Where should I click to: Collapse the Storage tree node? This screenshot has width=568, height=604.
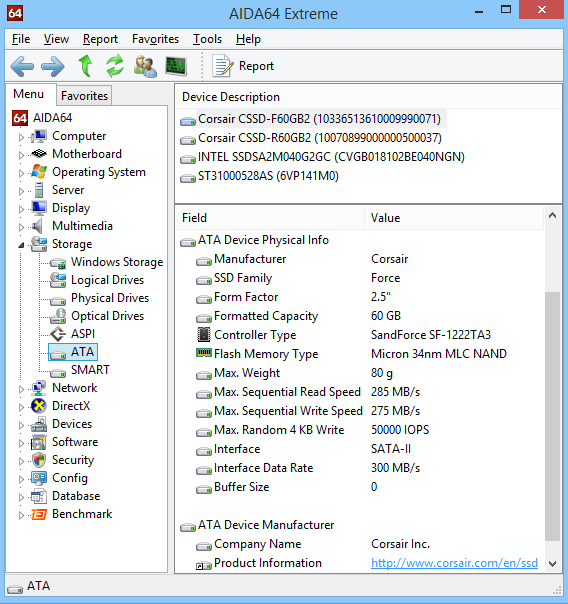click(x=21, y=245)
